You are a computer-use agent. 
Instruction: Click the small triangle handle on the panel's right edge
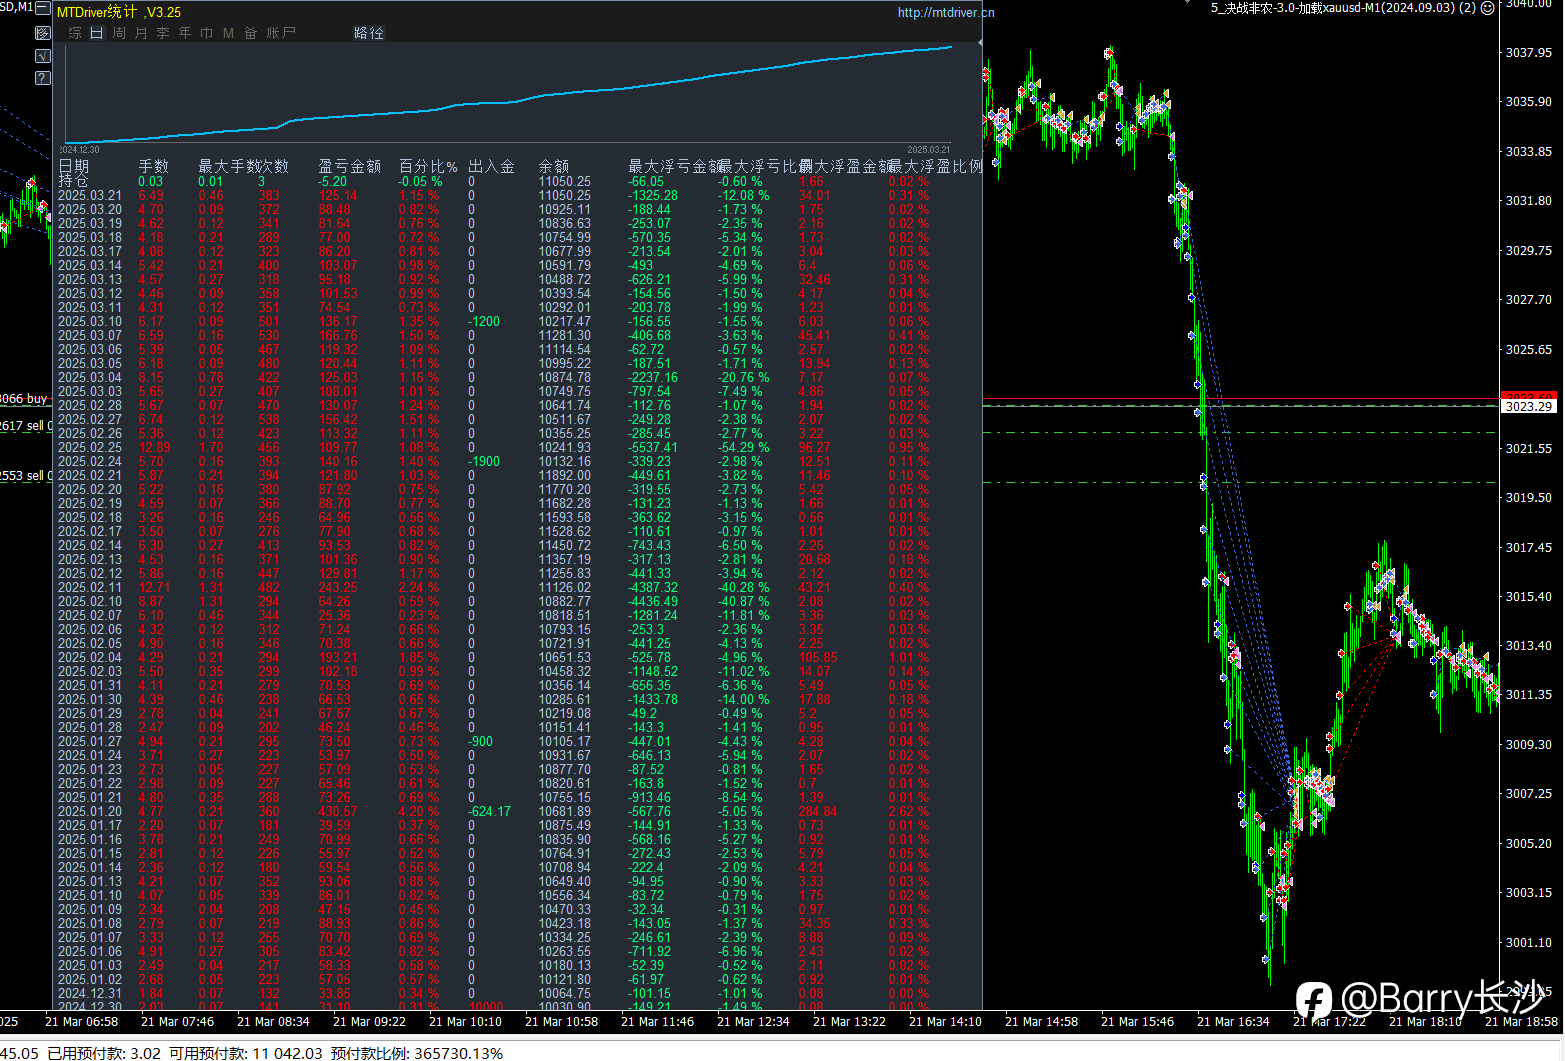point(980,42)
